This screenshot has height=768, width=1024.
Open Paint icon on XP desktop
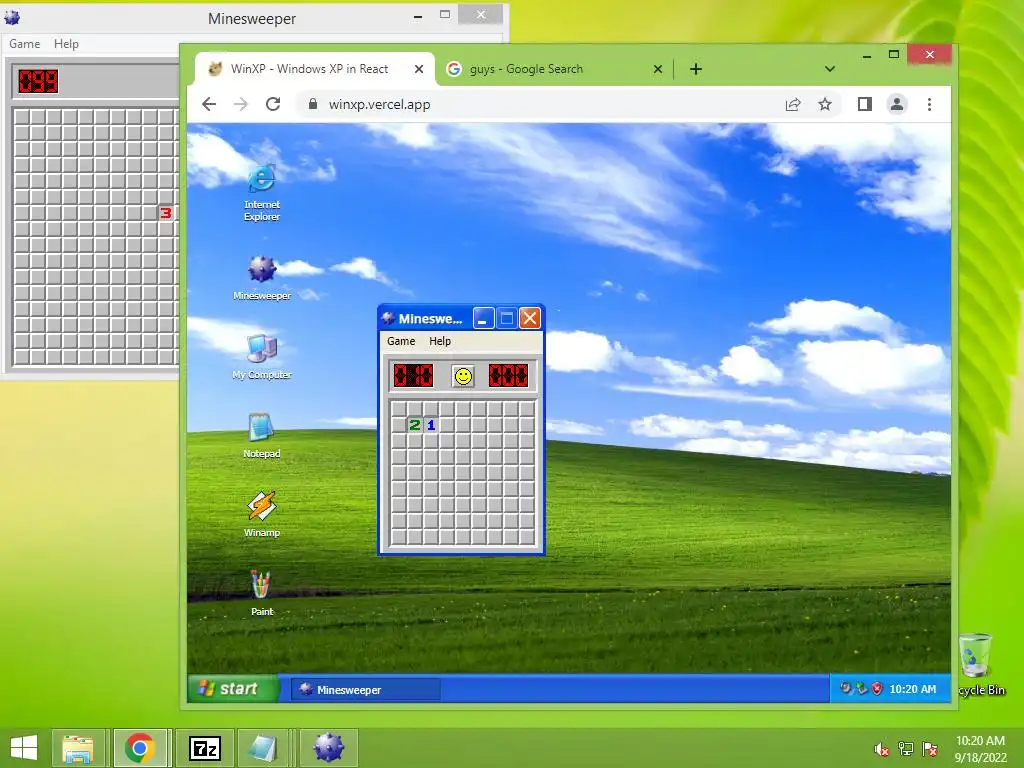[262, 593]
